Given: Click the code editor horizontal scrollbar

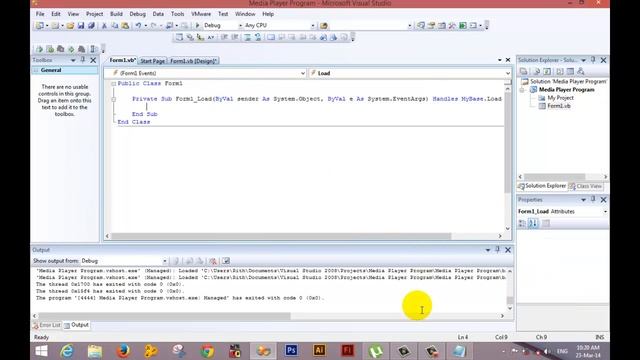Looking at the screenshot, I should (281, 236).
